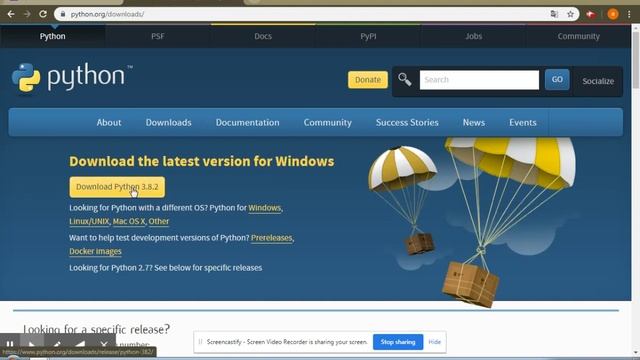Open the orange profile avatar
This screenshot has width=640, height=360.
click(613, 14)
